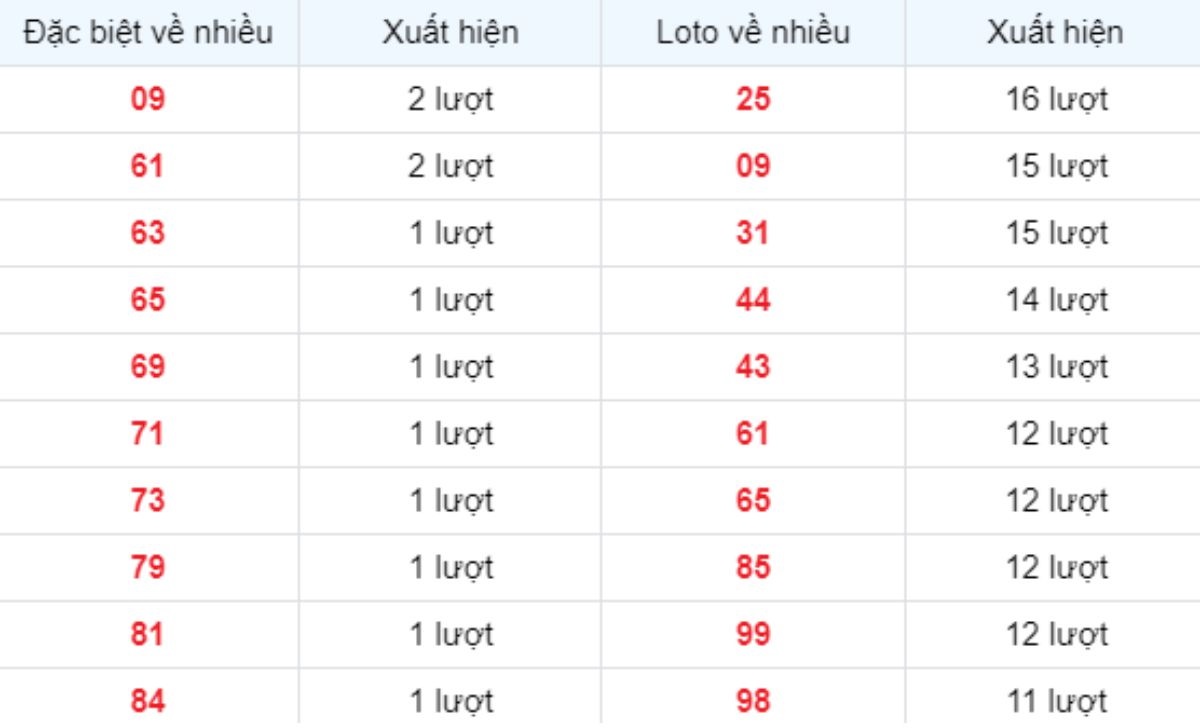Select red number 63
The width and height of the screenshot is (1200, 728).
point(148,233)
